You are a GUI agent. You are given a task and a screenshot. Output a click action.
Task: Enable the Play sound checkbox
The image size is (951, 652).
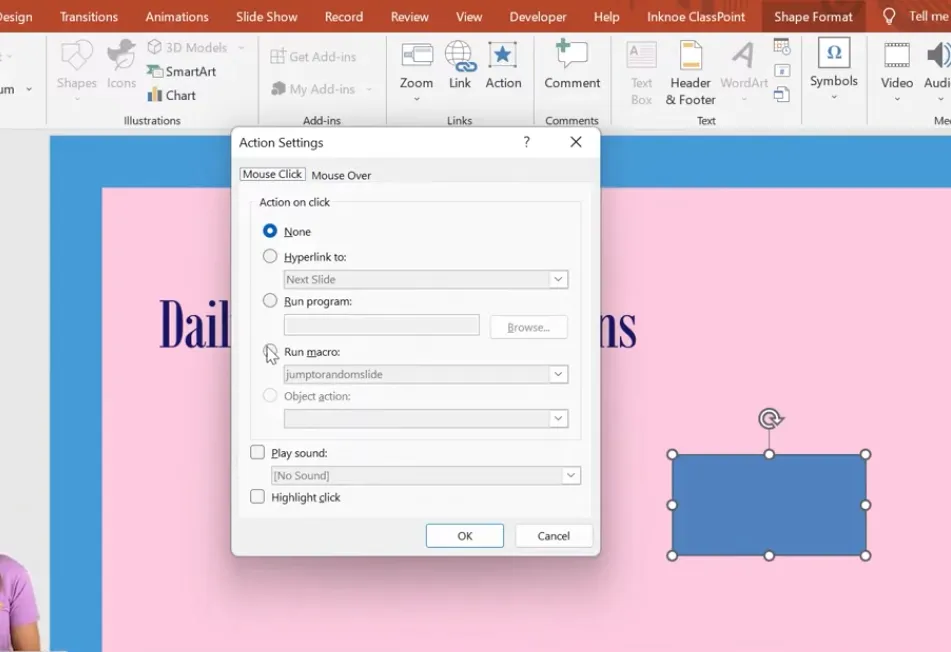coord(258,453)
